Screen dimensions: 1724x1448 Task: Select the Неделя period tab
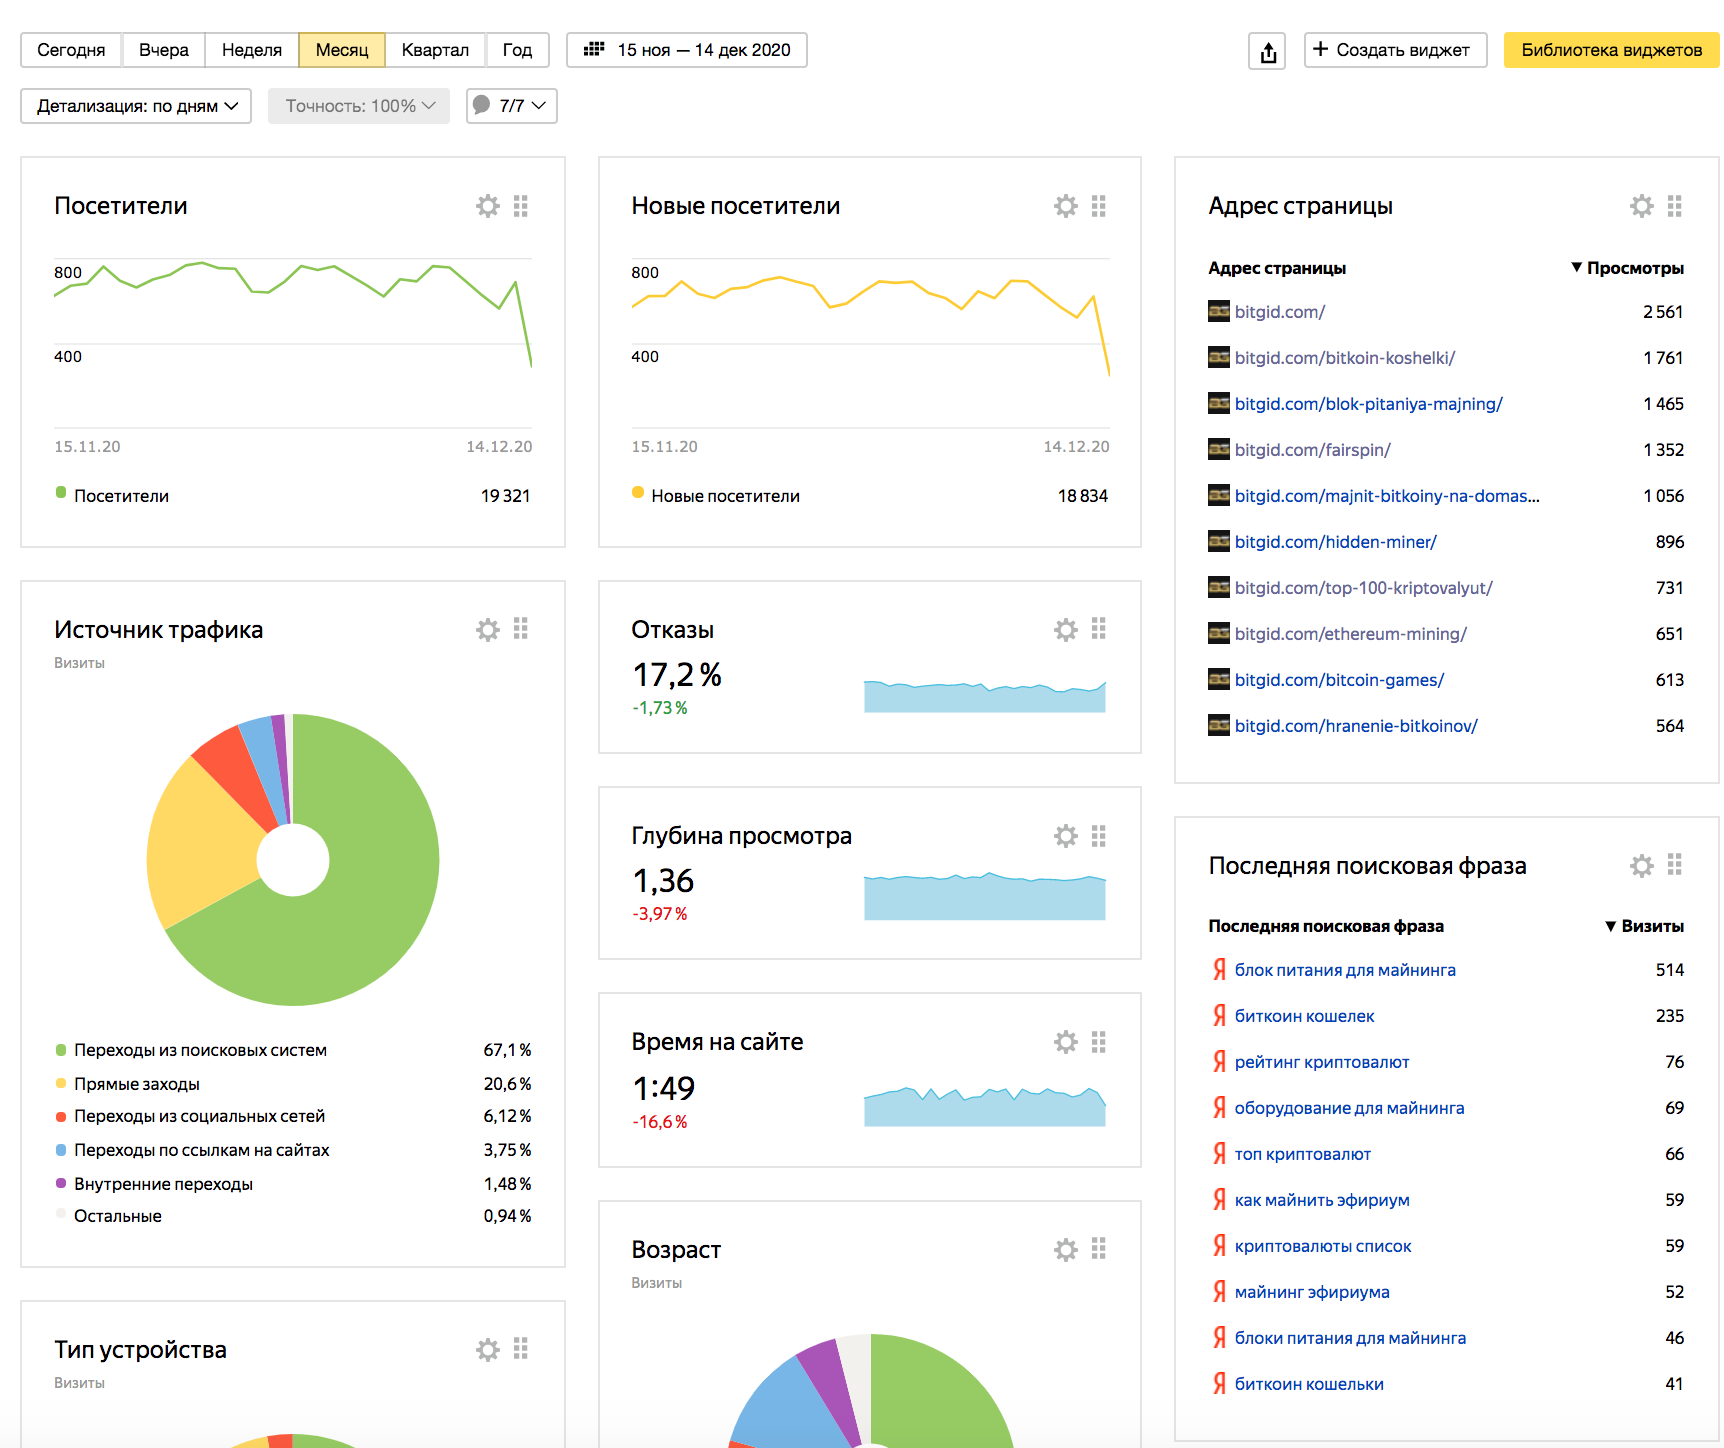[251, 50]
